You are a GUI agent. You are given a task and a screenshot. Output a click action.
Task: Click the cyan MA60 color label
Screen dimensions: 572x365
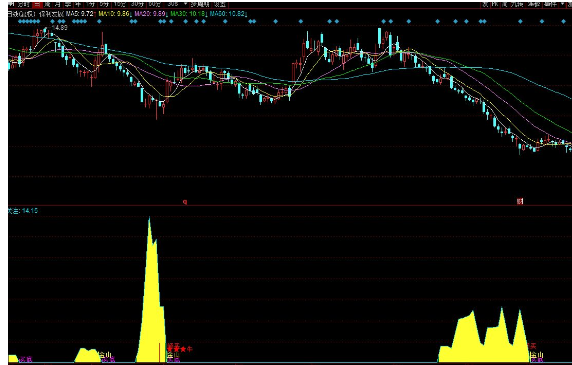(x=228, y=13)
